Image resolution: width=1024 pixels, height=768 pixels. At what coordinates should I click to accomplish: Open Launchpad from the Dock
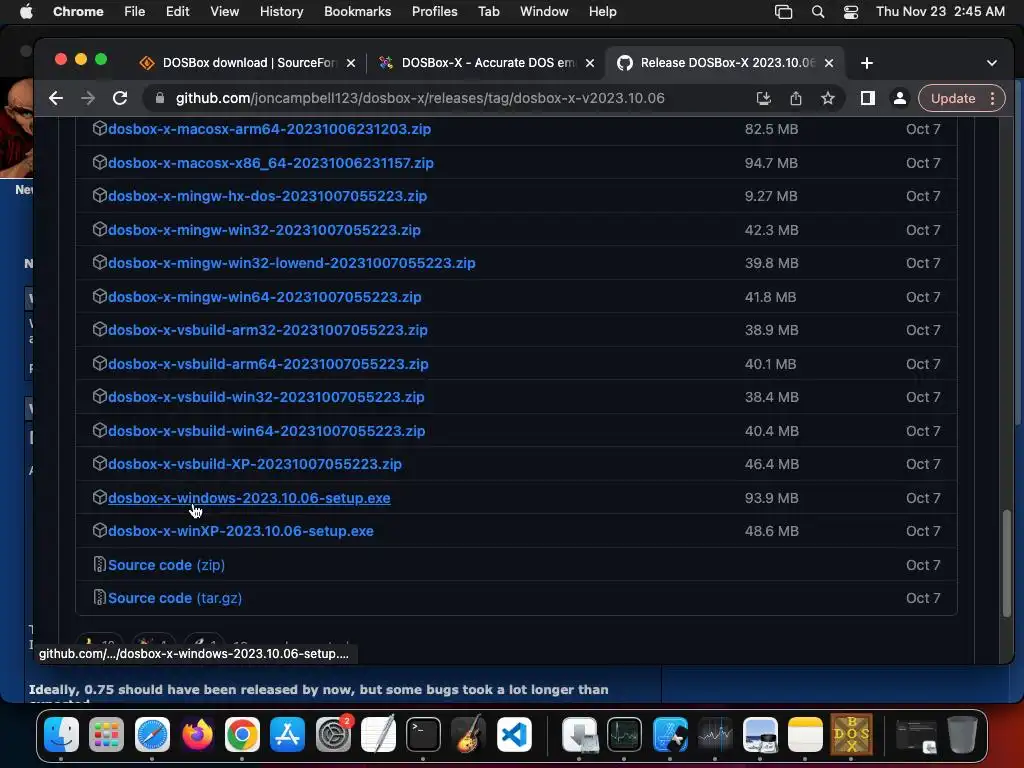pos(106,735)
